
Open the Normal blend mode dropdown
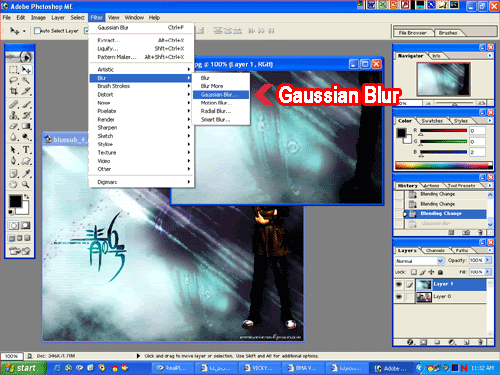point(420,261)
